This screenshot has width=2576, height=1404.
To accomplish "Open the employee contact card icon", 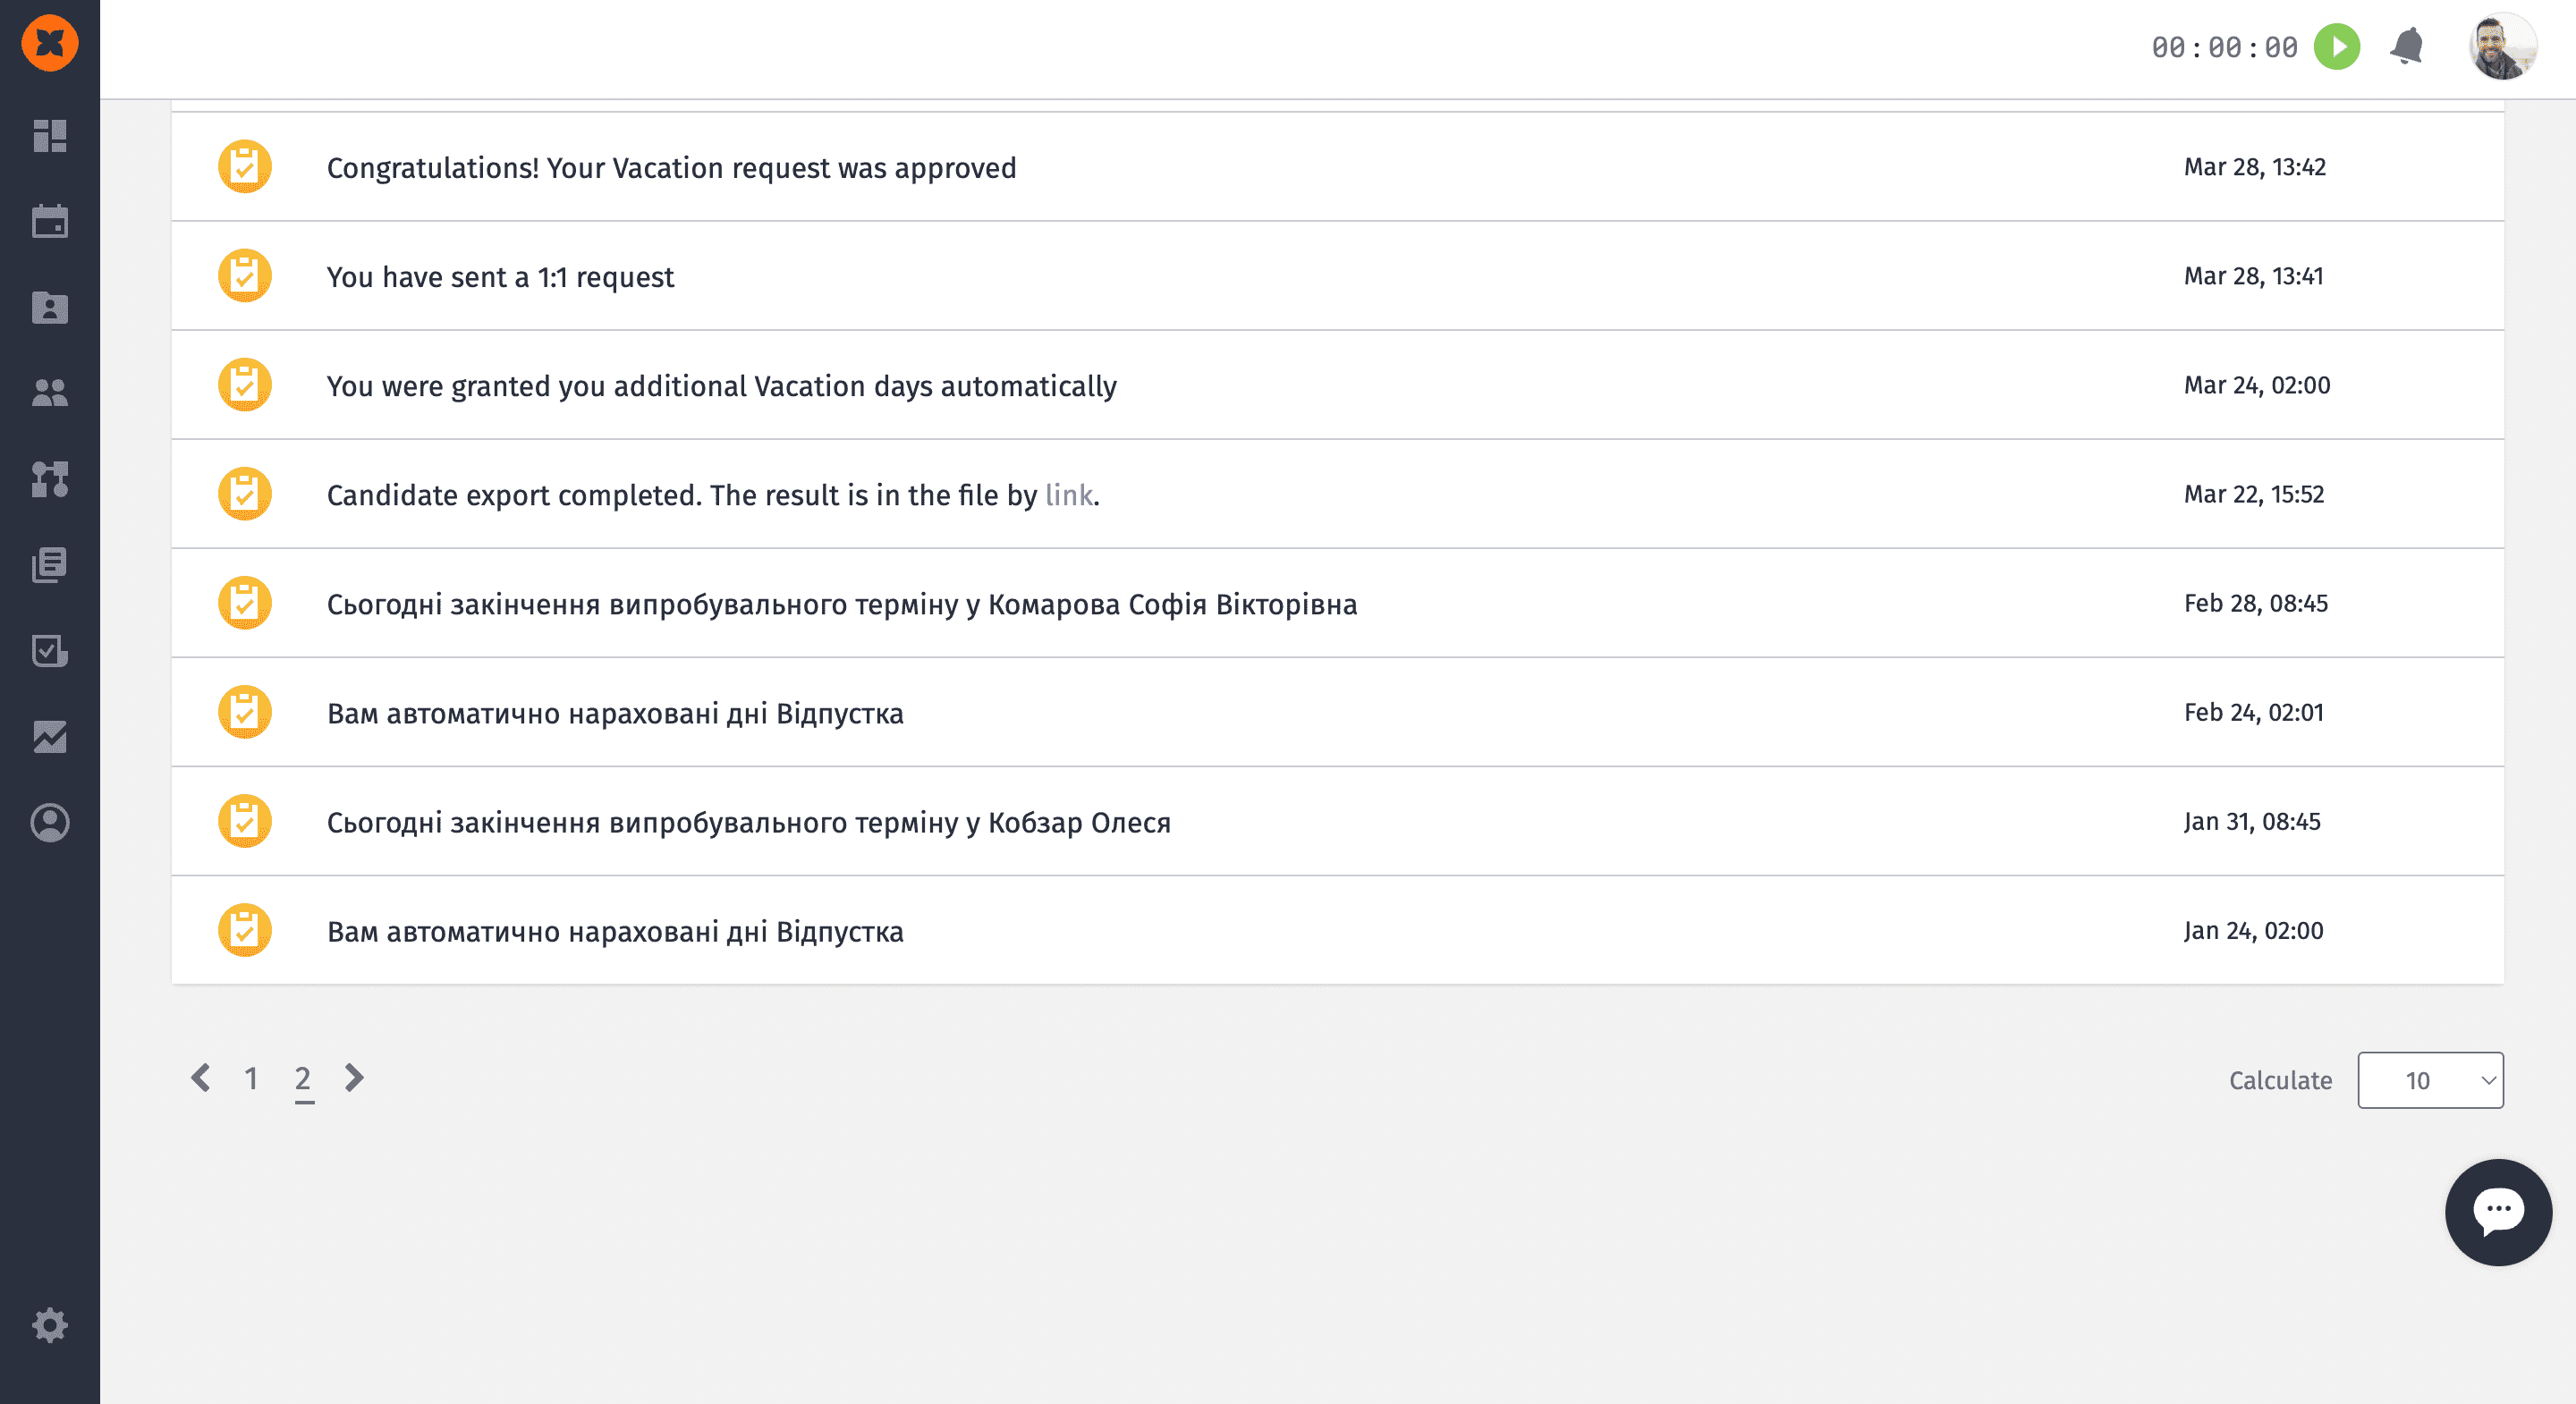I will click(50, 307).
